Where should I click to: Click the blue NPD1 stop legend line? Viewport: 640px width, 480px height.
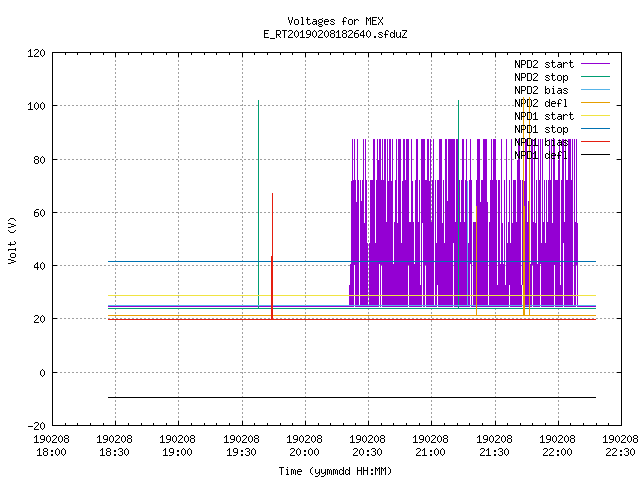click(x=595, y=129)
